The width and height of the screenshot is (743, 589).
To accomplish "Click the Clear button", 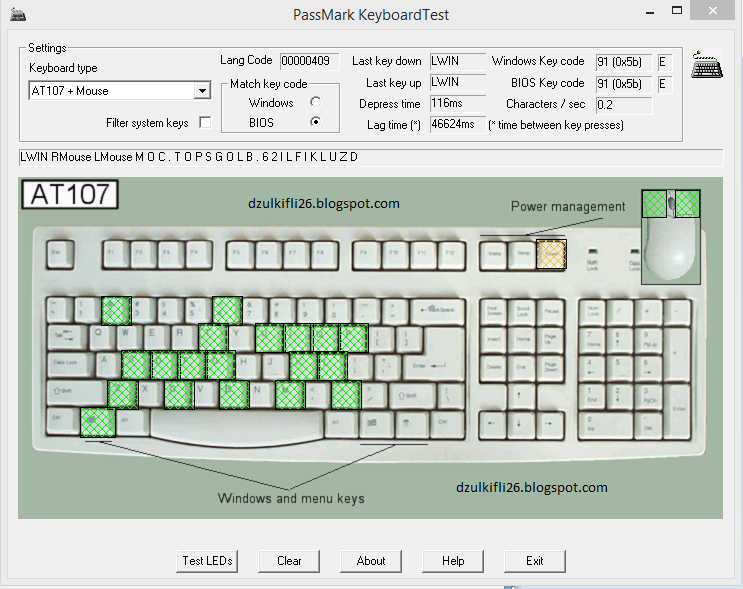I will [x=289, y=561].
